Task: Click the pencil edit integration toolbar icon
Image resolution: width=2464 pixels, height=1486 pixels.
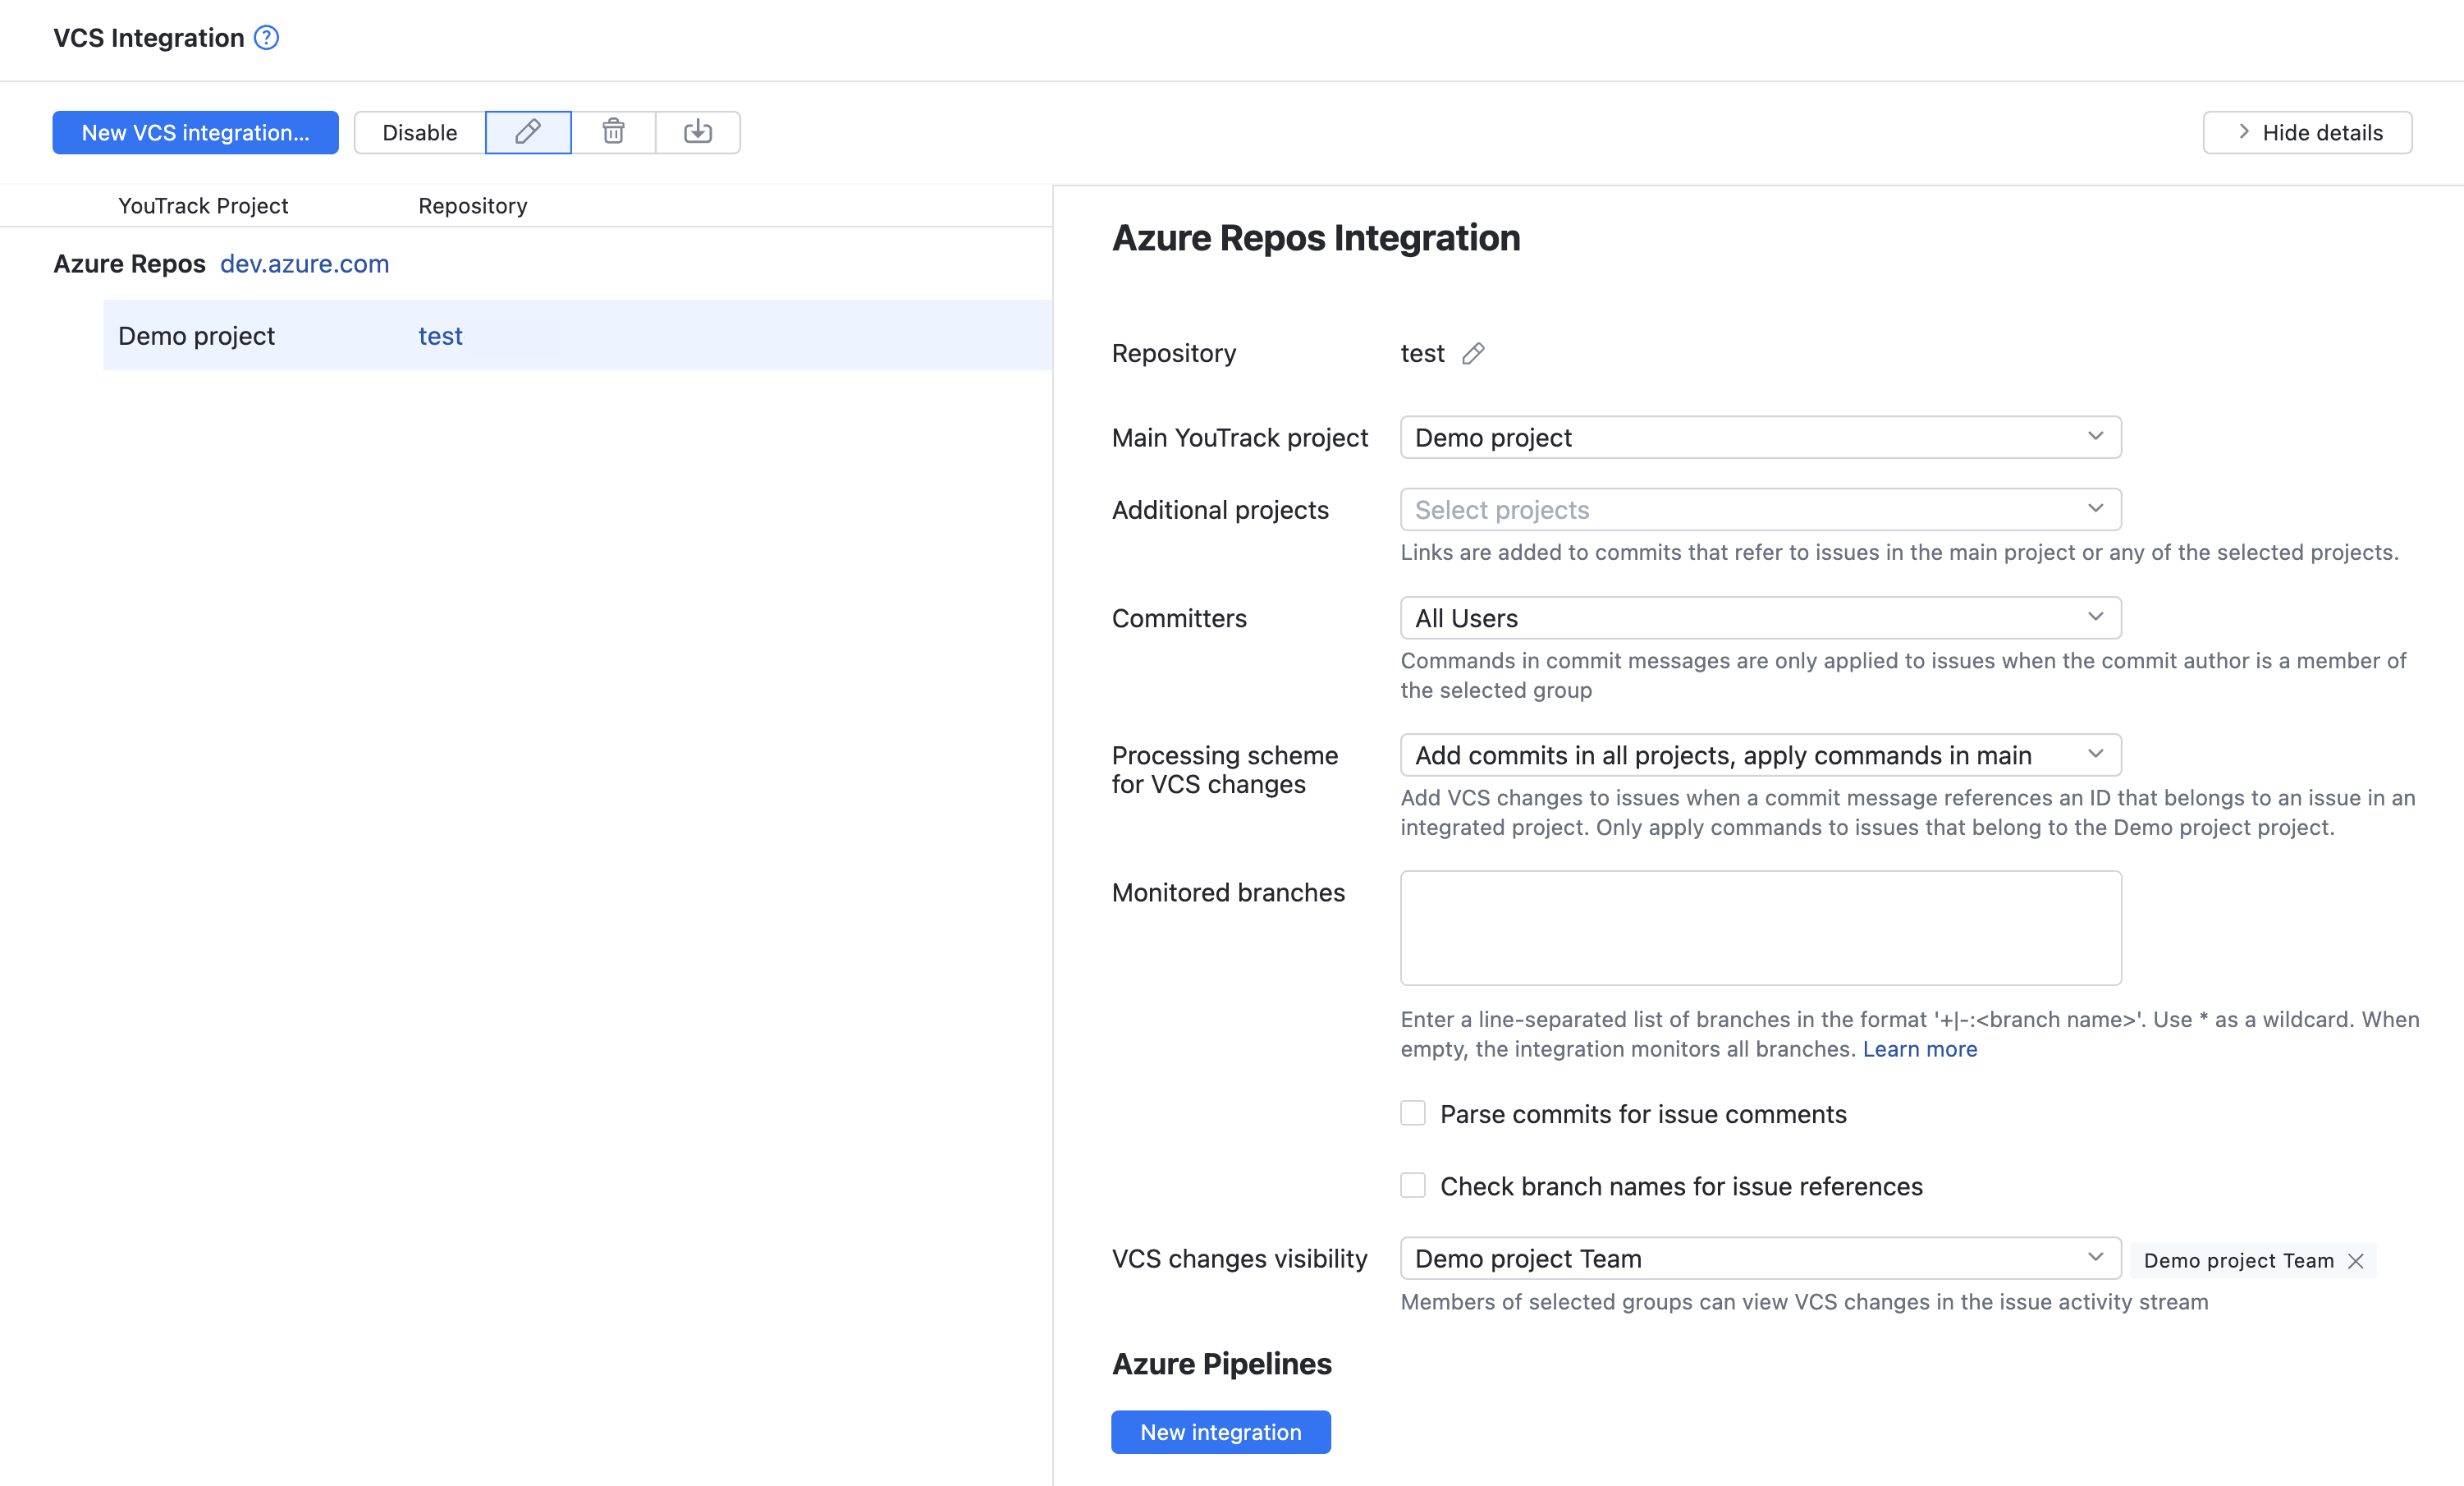Action: tap(528, 132)
